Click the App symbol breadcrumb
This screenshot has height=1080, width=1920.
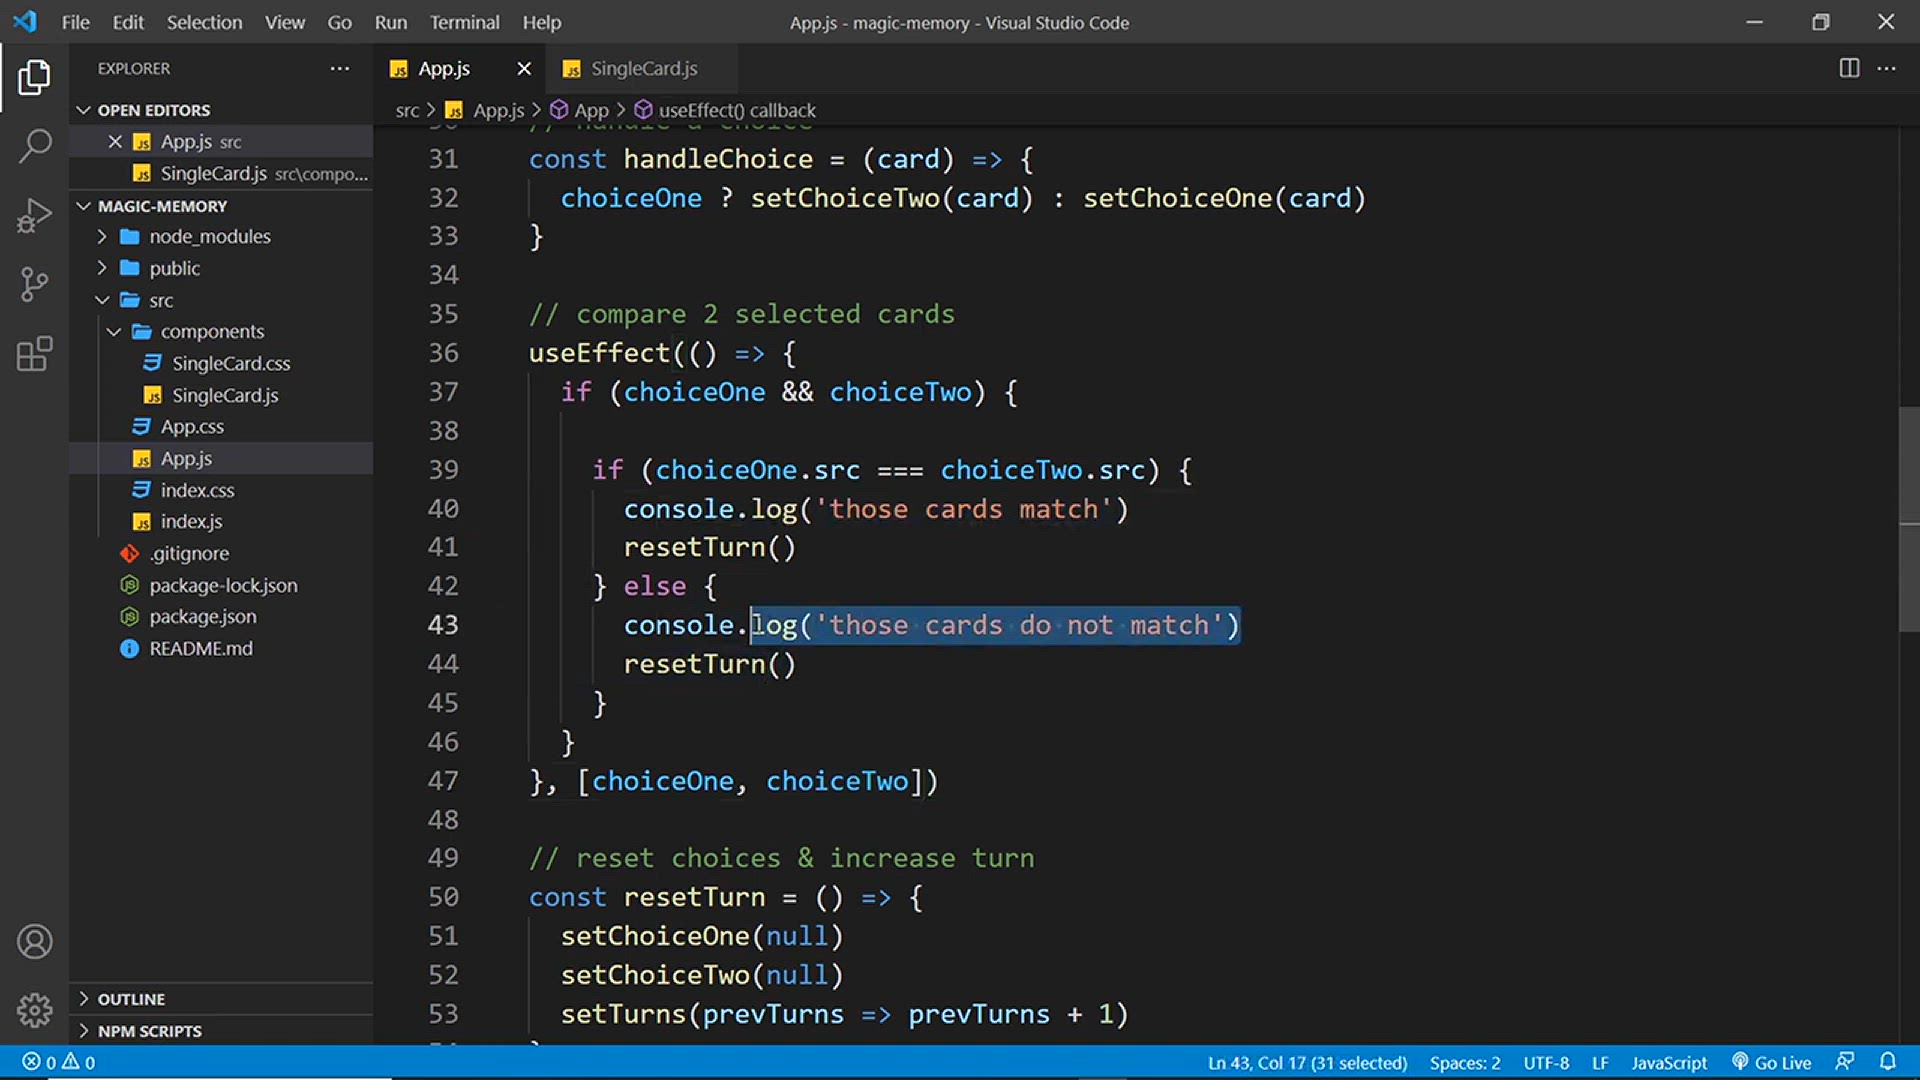(x=580, y=110)
